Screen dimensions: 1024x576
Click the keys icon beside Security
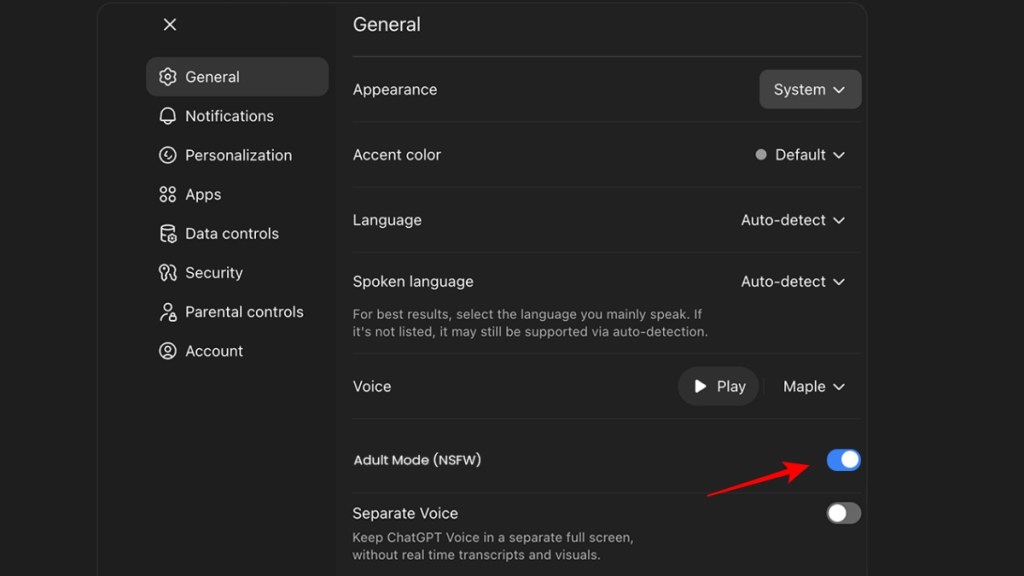168,272
